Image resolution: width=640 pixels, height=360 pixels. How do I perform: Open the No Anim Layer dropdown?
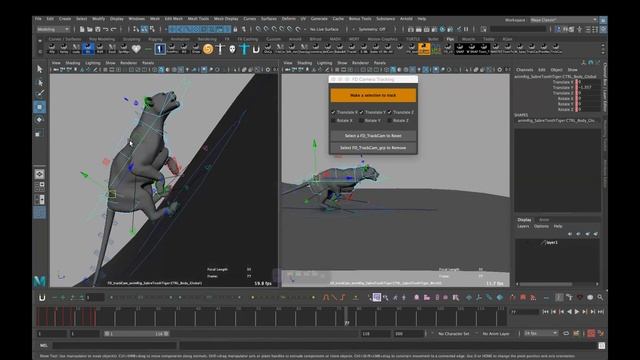pos(496,334)
